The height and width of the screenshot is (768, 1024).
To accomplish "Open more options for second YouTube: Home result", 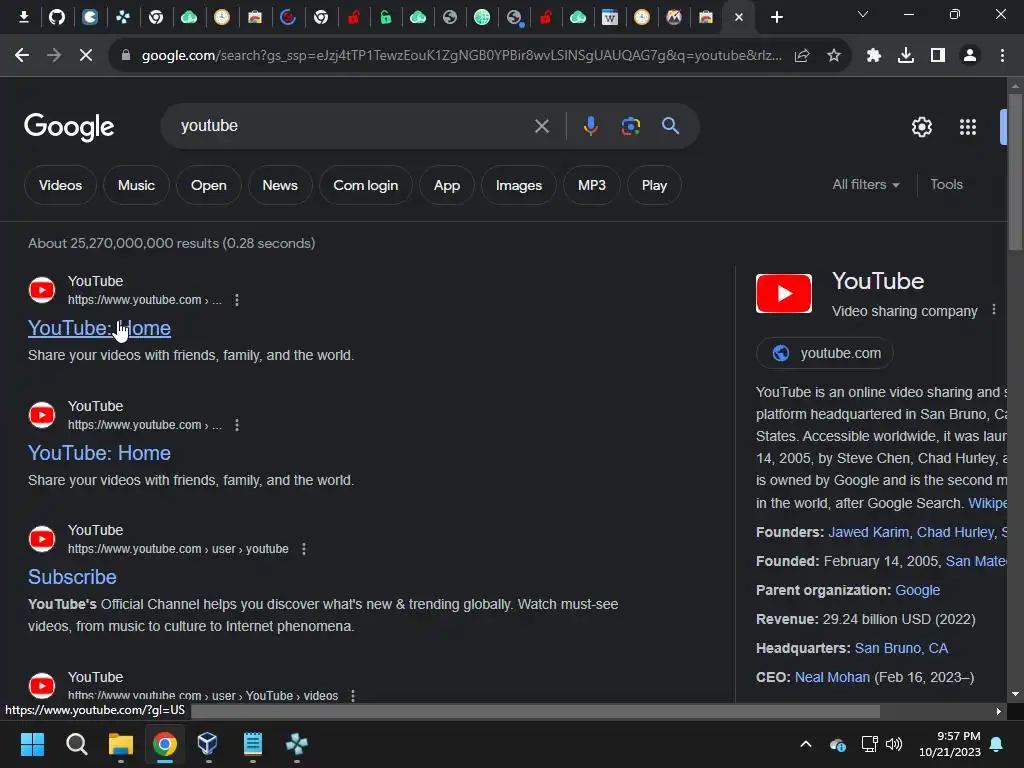I will pyautogui.click(x=236, y=425).
